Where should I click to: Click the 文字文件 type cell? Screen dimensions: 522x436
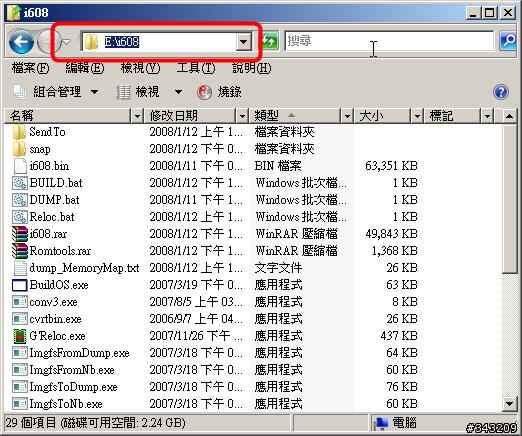coord(278,268)
